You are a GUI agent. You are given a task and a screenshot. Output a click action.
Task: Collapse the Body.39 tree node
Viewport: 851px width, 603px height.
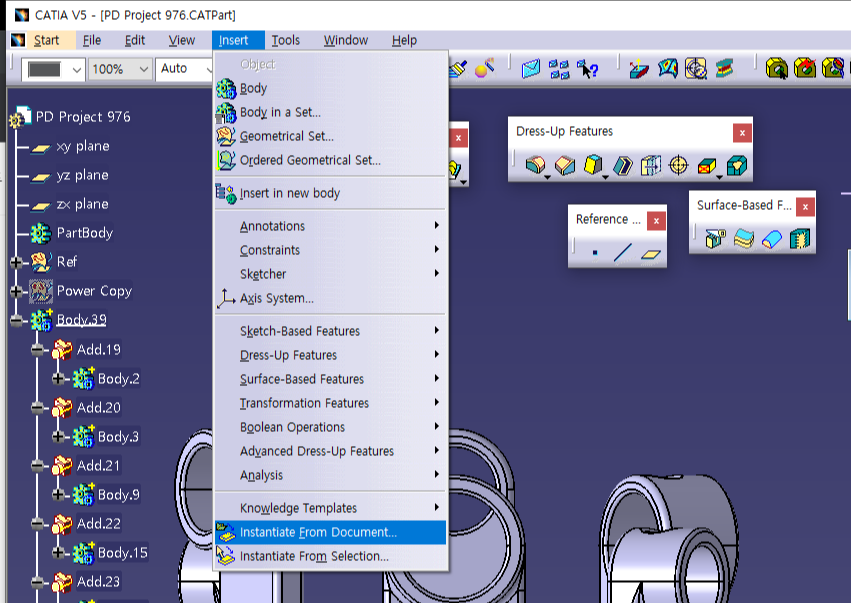[x=16, y=320]
